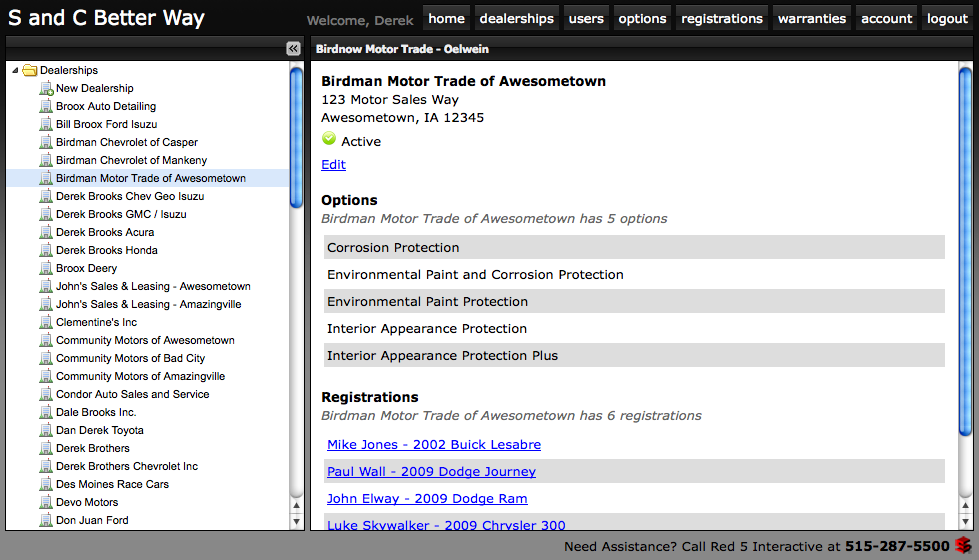
Task: Click the icon next to Devo Motors
Action: [x=45, y=503]
